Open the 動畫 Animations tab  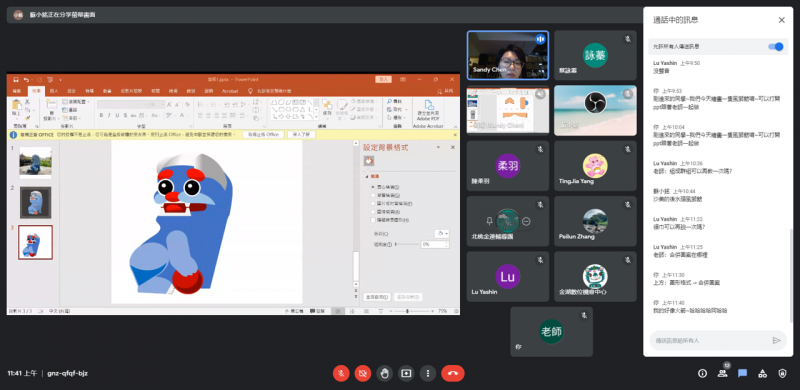tap(107, 91)
